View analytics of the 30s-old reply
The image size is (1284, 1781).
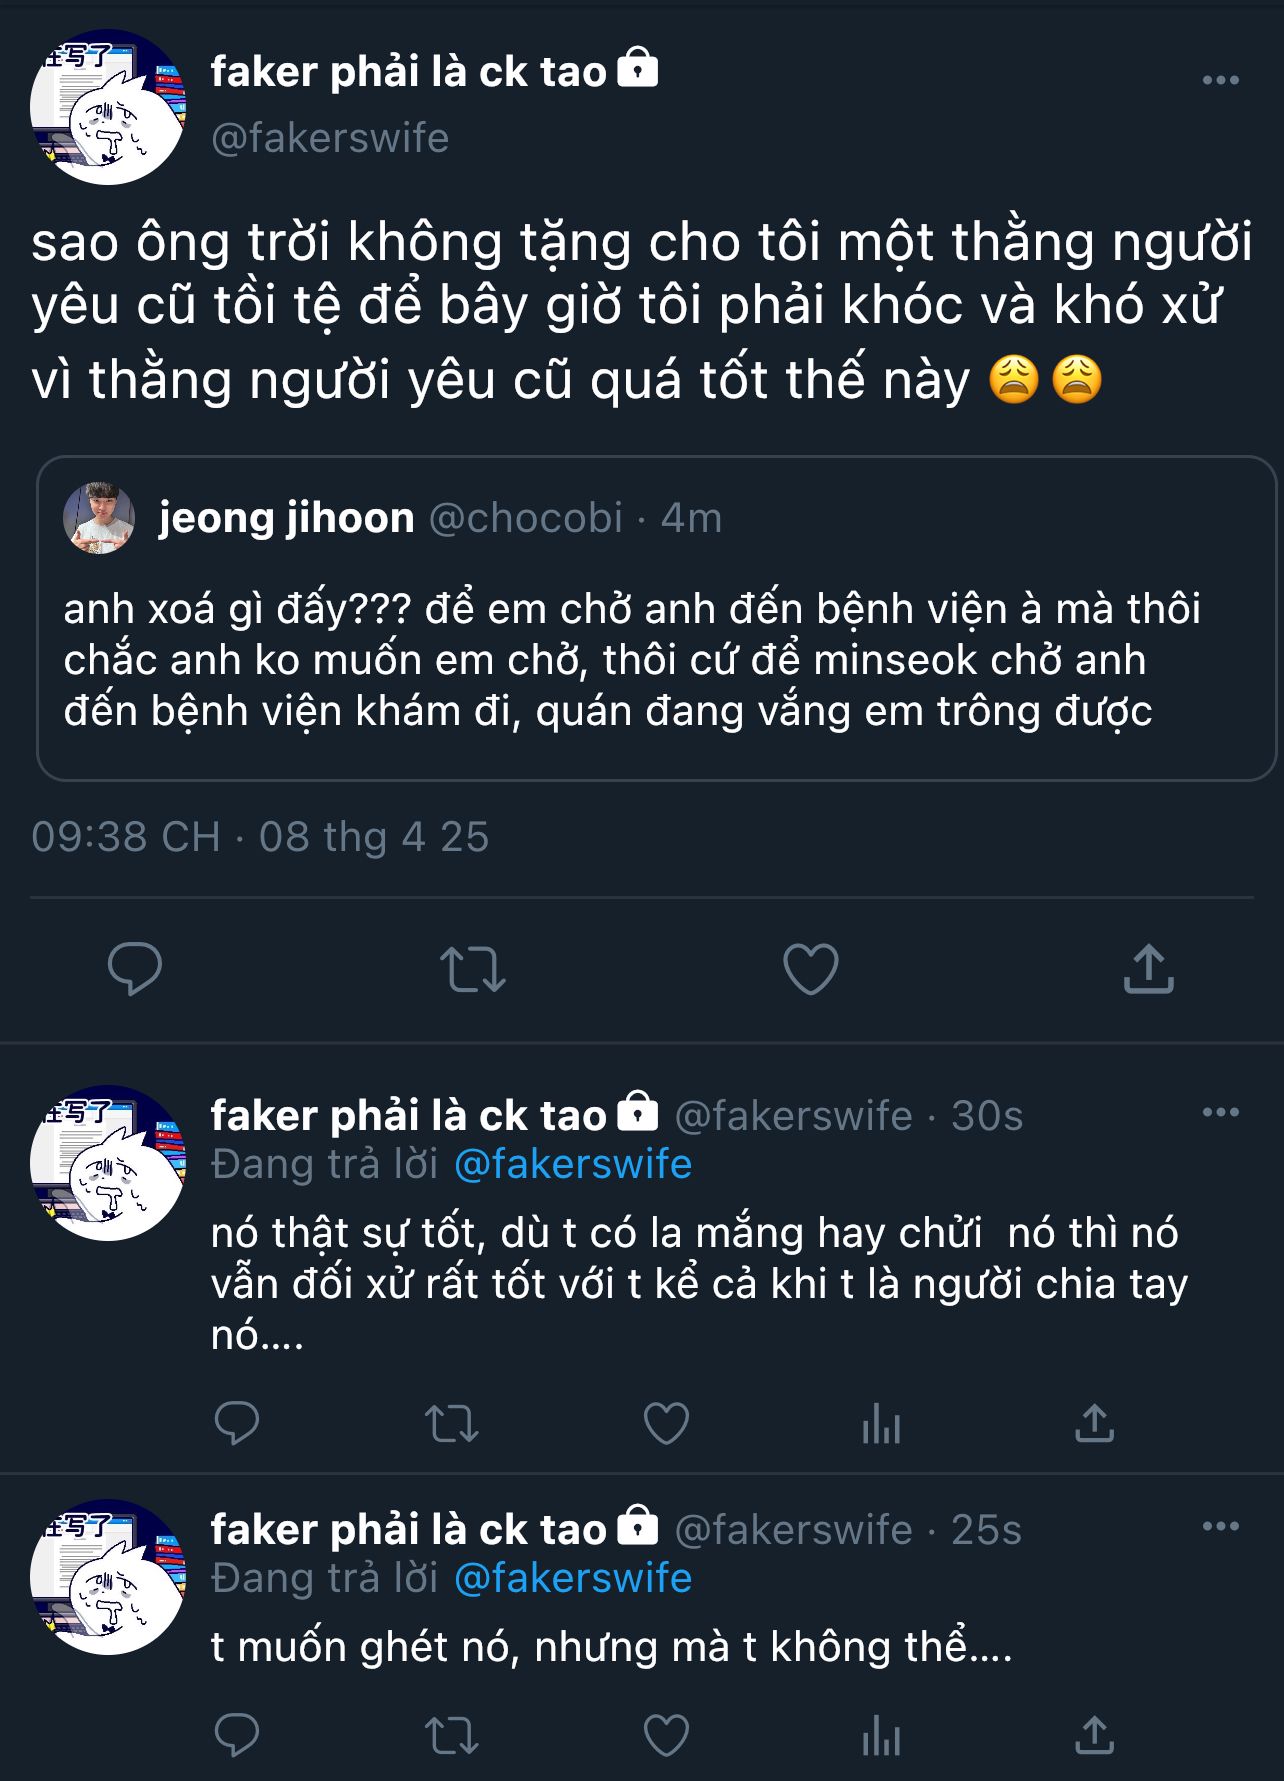pyautogui.click(x=881, y=1423)
